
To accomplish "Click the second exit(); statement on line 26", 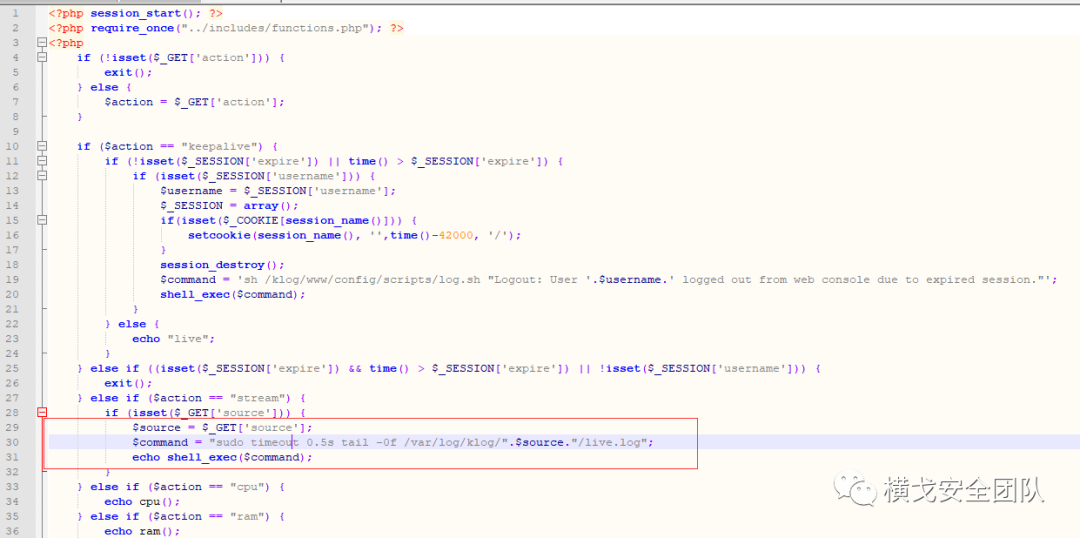I will 128,383.
